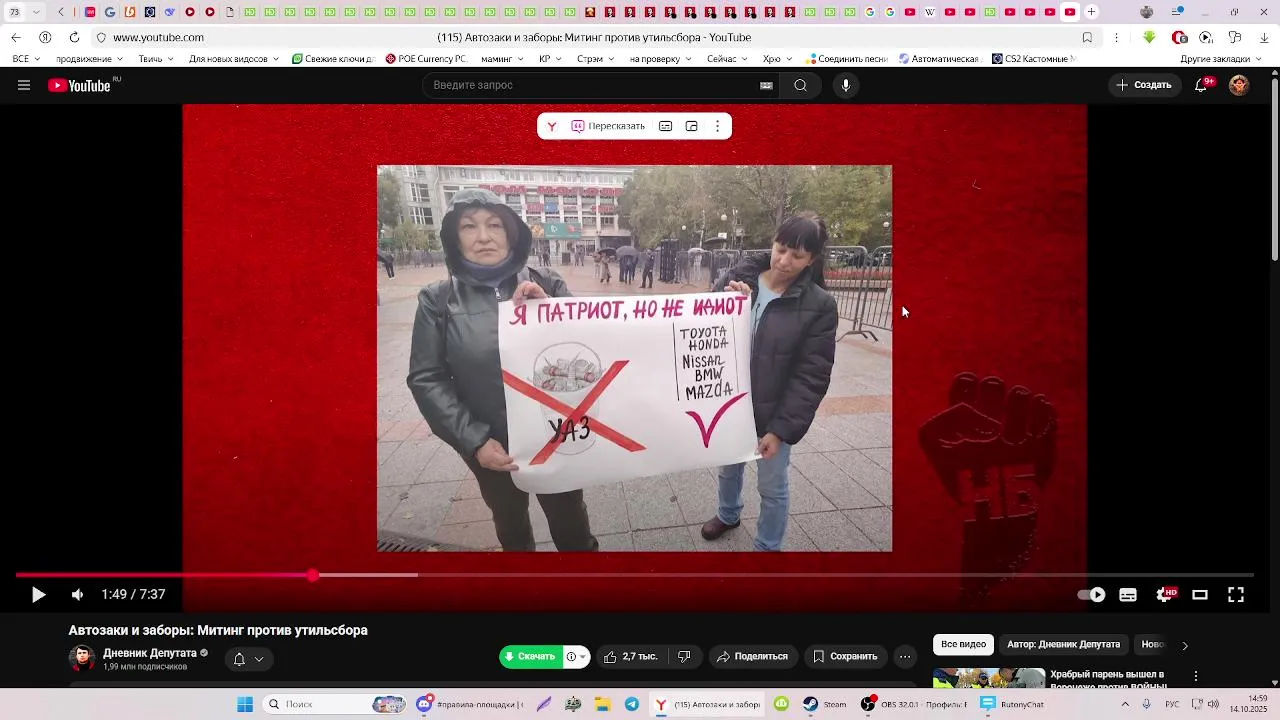Viewport: 1280px width, 720px height.
Task: Go back with the browser back arrow
Action: pyautogui.click(x=16, y=38)
